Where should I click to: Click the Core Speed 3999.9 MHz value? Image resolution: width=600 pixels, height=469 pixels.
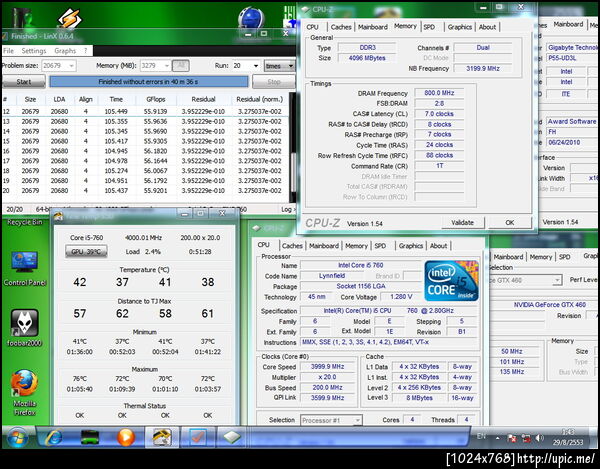327,366
